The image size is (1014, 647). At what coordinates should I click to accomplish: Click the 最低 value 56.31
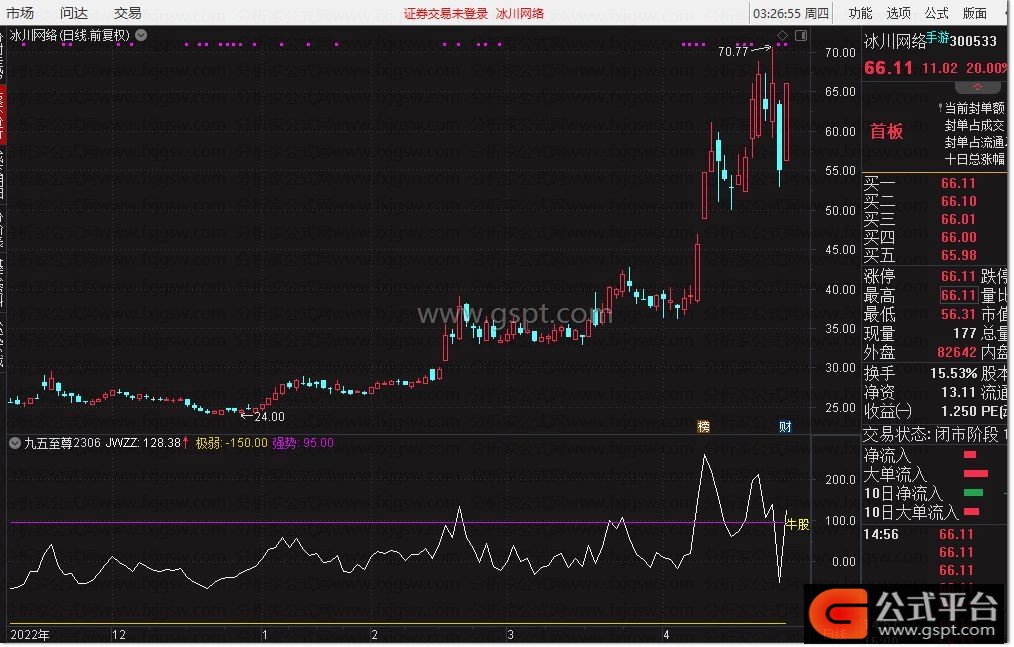click(x=958, y=314)
